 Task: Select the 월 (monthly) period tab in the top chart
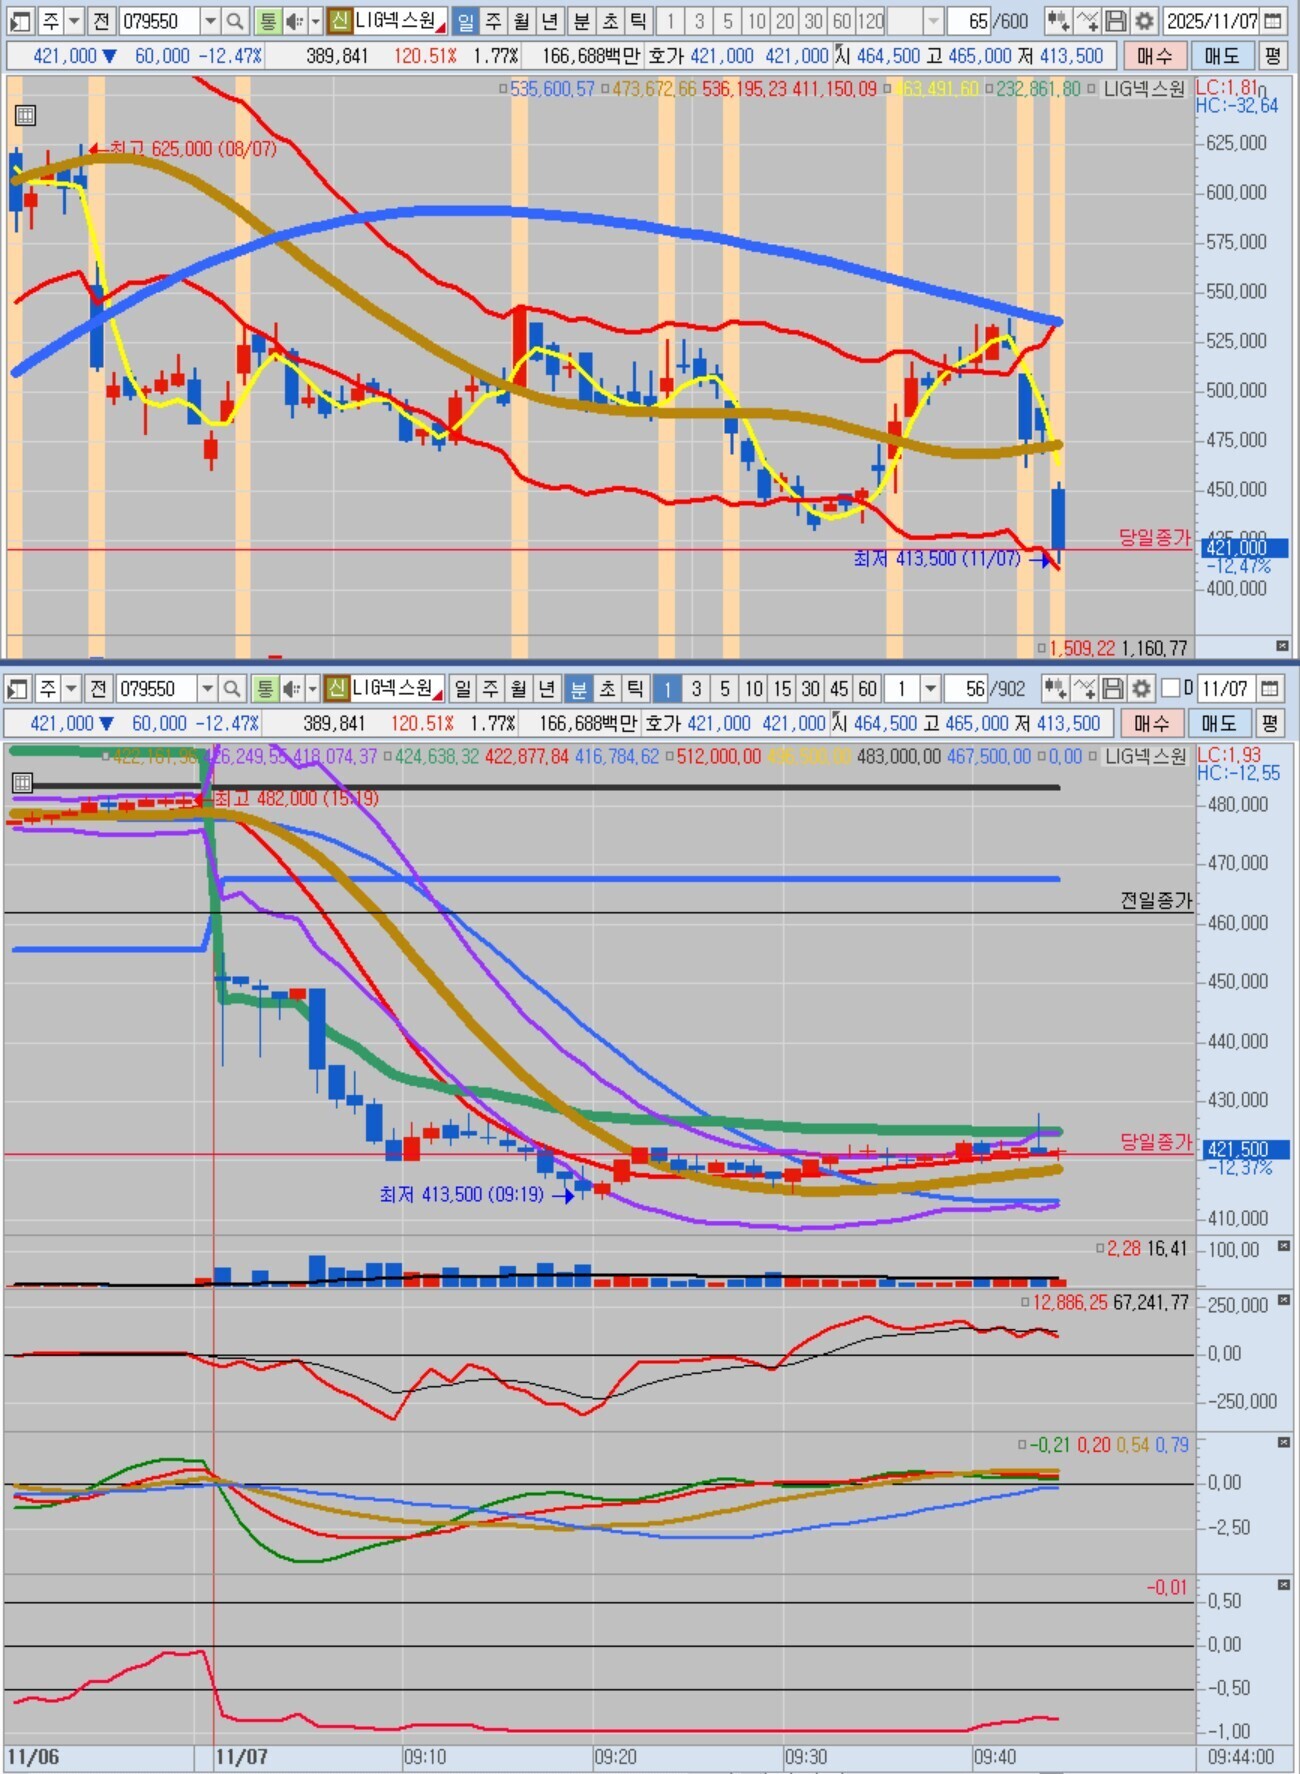pos(522,21)
